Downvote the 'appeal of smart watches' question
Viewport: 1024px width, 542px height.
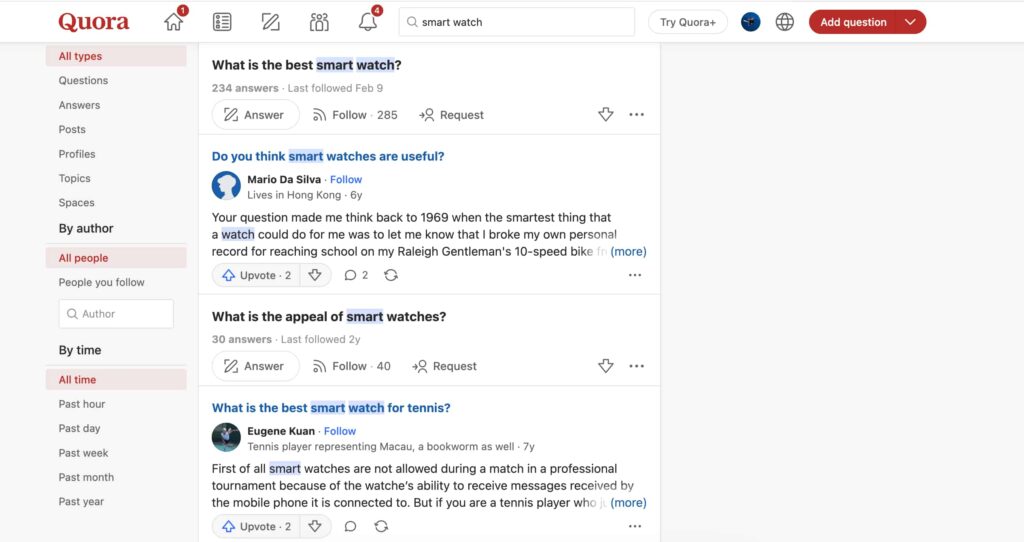click(605, 366)
